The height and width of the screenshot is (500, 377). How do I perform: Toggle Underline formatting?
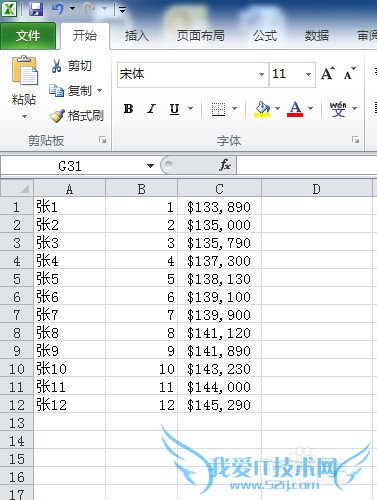(x=174, y=108)
